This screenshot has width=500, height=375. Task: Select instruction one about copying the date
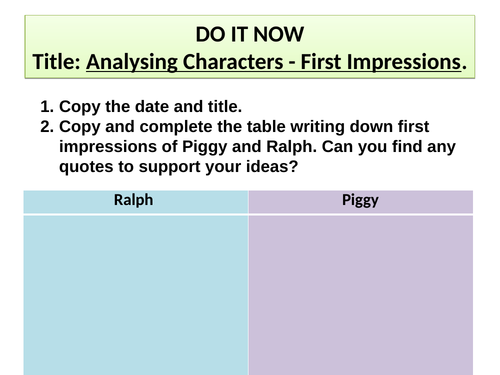[141, 107]
